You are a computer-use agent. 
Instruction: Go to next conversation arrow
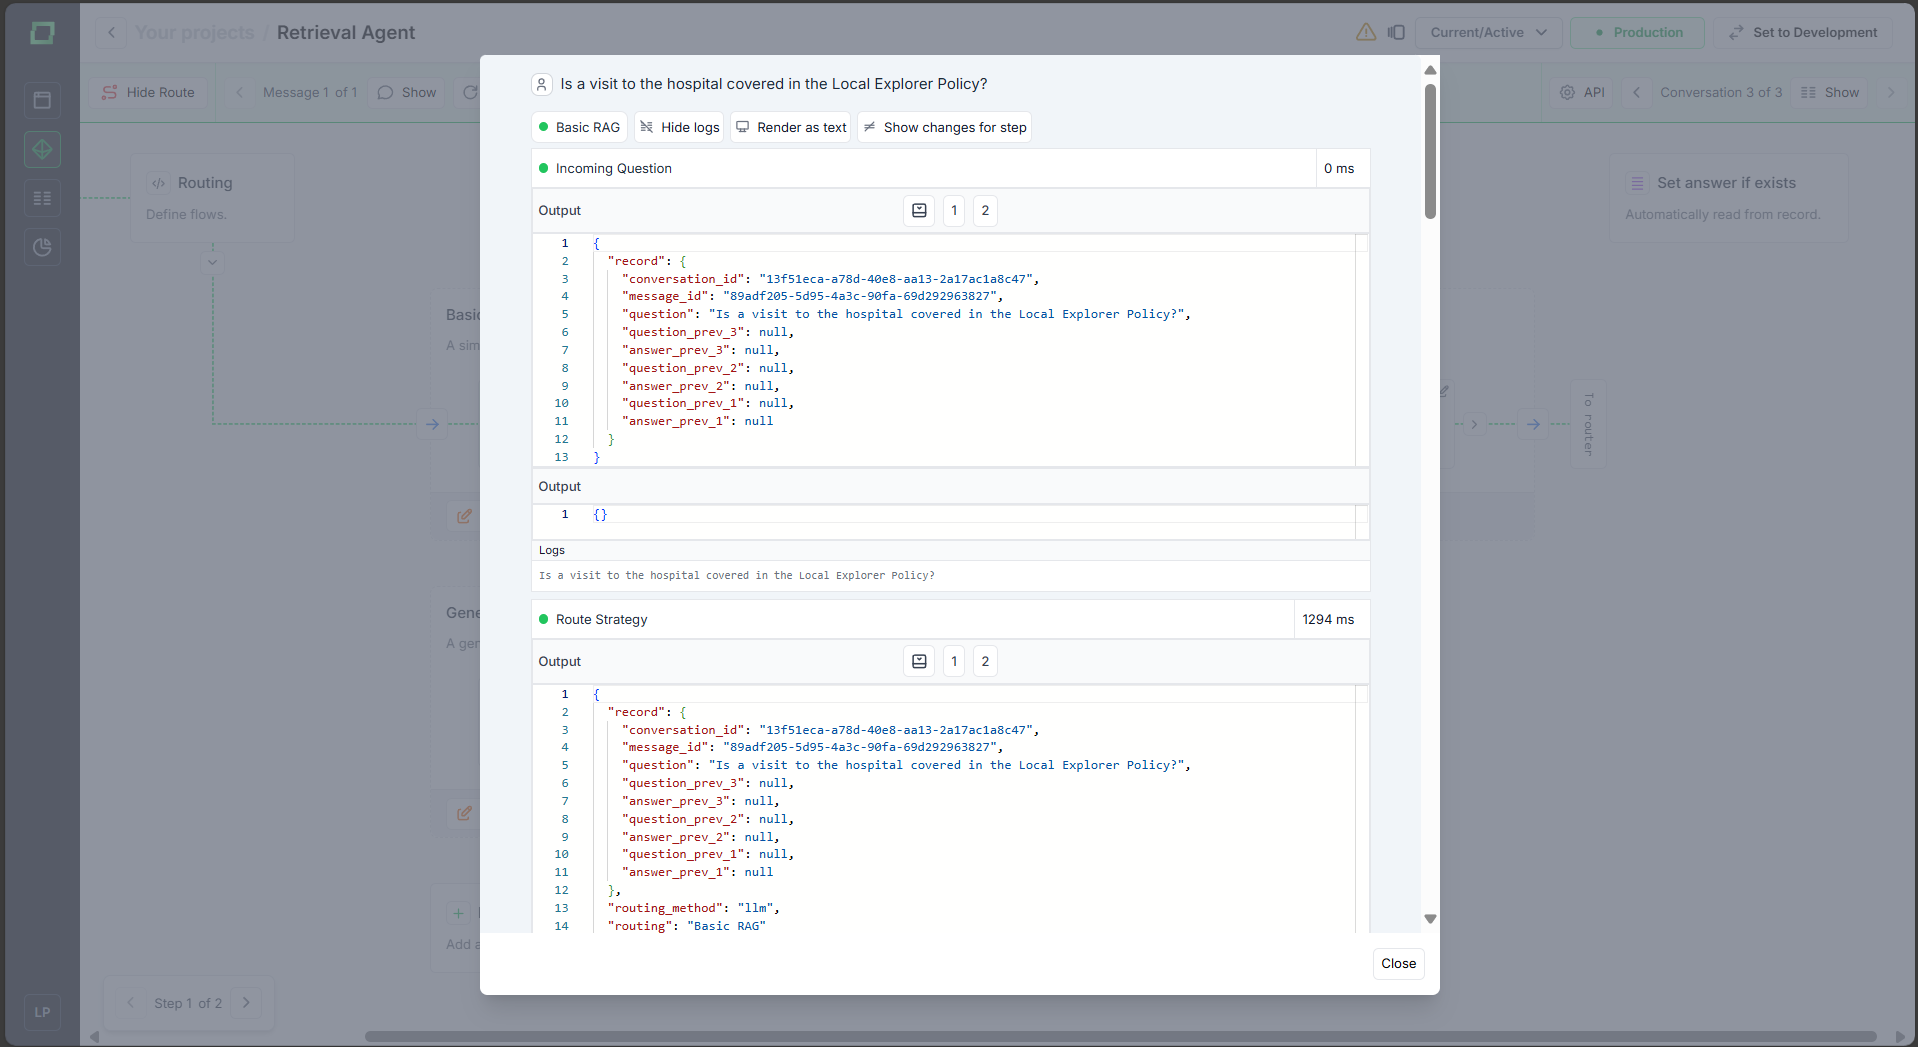click(1890, 92)
